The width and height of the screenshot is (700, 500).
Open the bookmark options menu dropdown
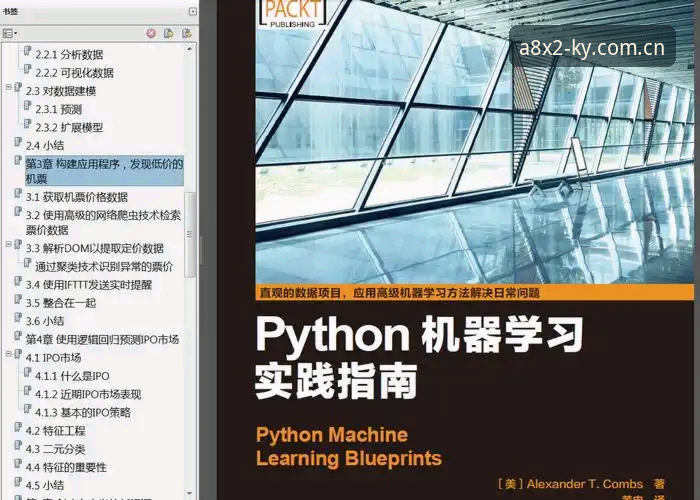pyautogui.click(x=10, y=33)
